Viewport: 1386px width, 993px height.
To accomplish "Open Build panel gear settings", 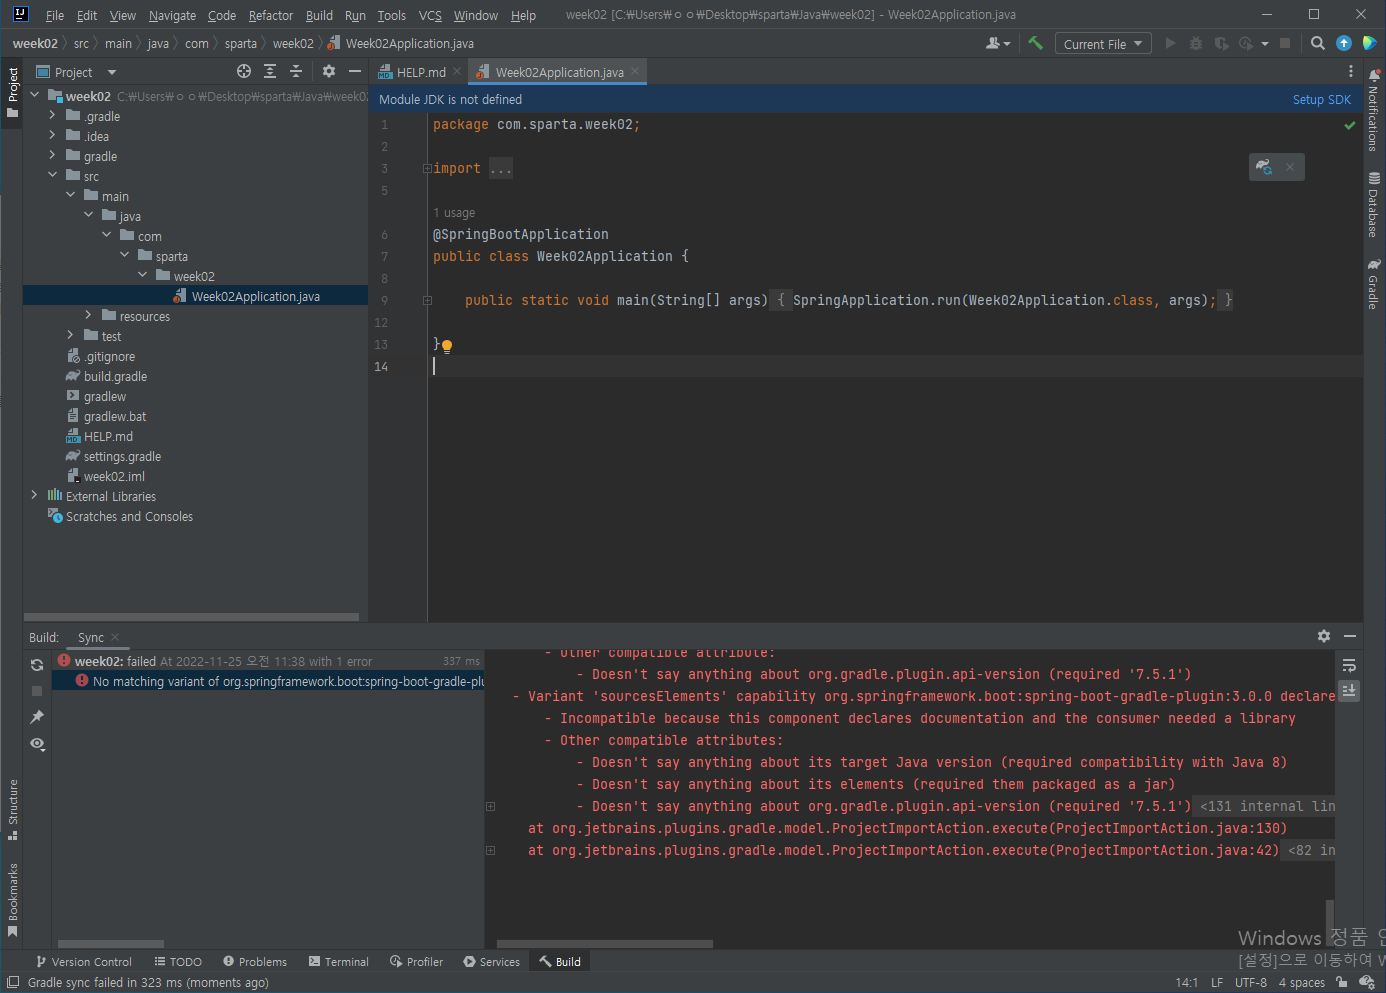I will coord(1324,636).
